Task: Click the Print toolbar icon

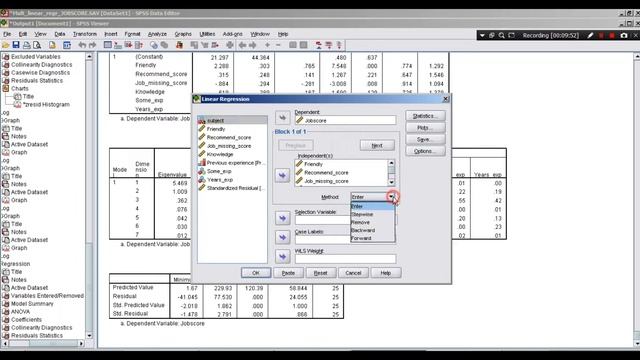Action: (27, 45)
